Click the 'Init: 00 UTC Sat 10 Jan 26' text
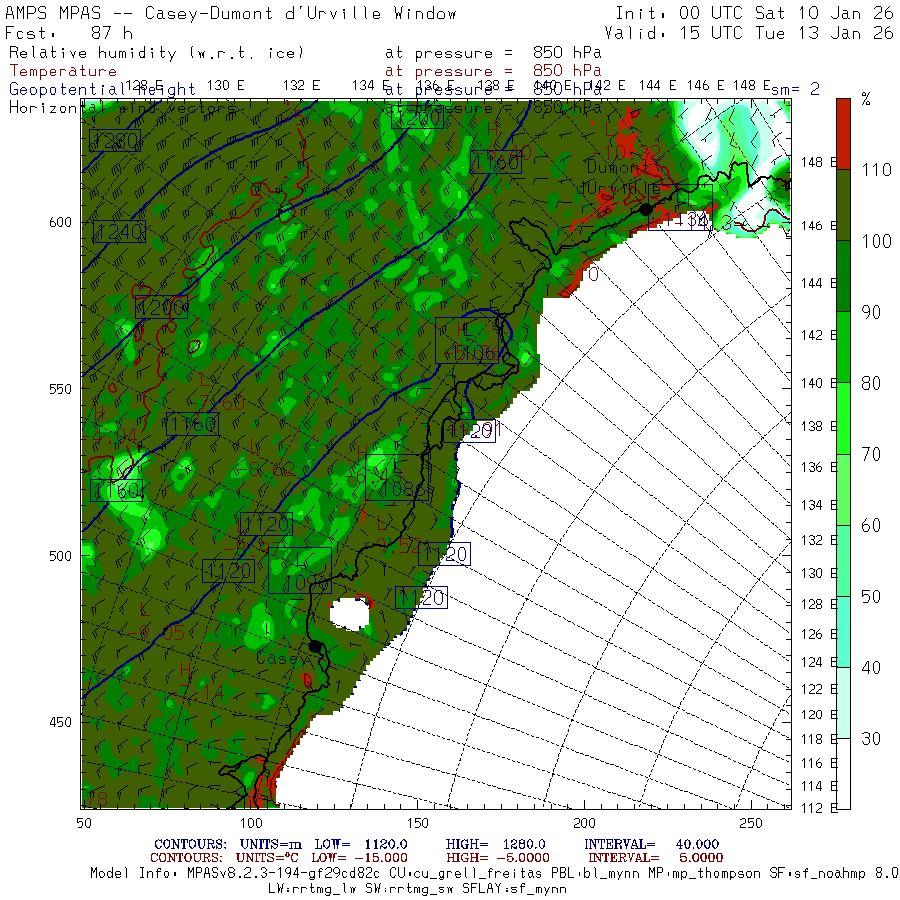The width and height of the screenshot is (900, 900). (754, 13)
